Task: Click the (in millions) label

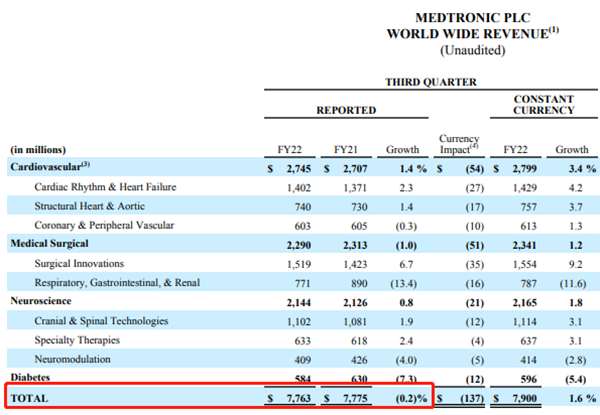Action: pyautogui.click(x=38, y=150)
